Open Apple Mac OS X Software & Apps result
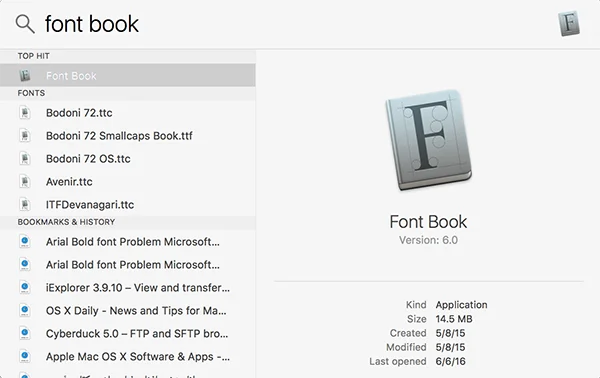The width and height of the screenshot is (600, 378). click(x=128, y=357)
